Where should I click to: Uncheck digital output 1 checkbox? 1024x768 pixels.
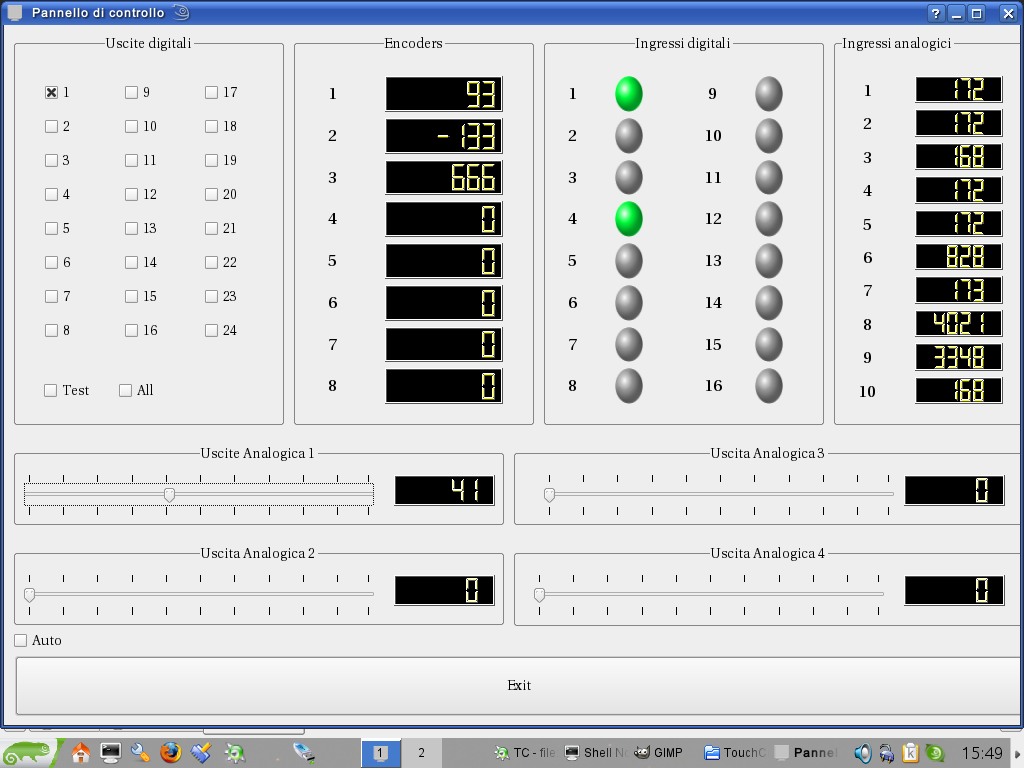tap(51, 92)
